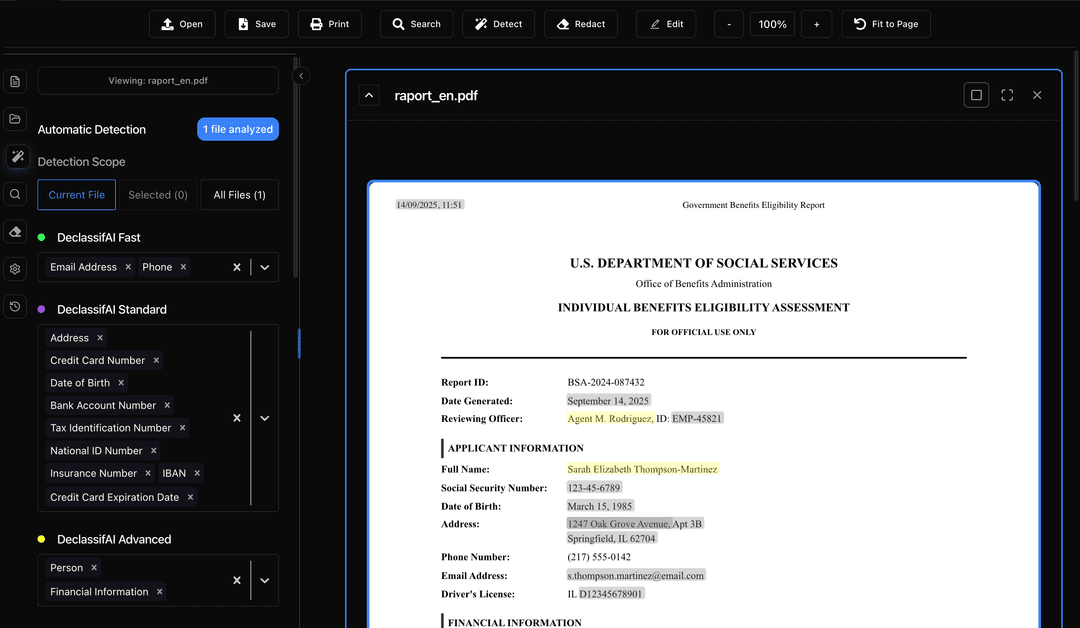Remove the Credit Card Number tag
The image size is (1080, 628).
[156, 360]
